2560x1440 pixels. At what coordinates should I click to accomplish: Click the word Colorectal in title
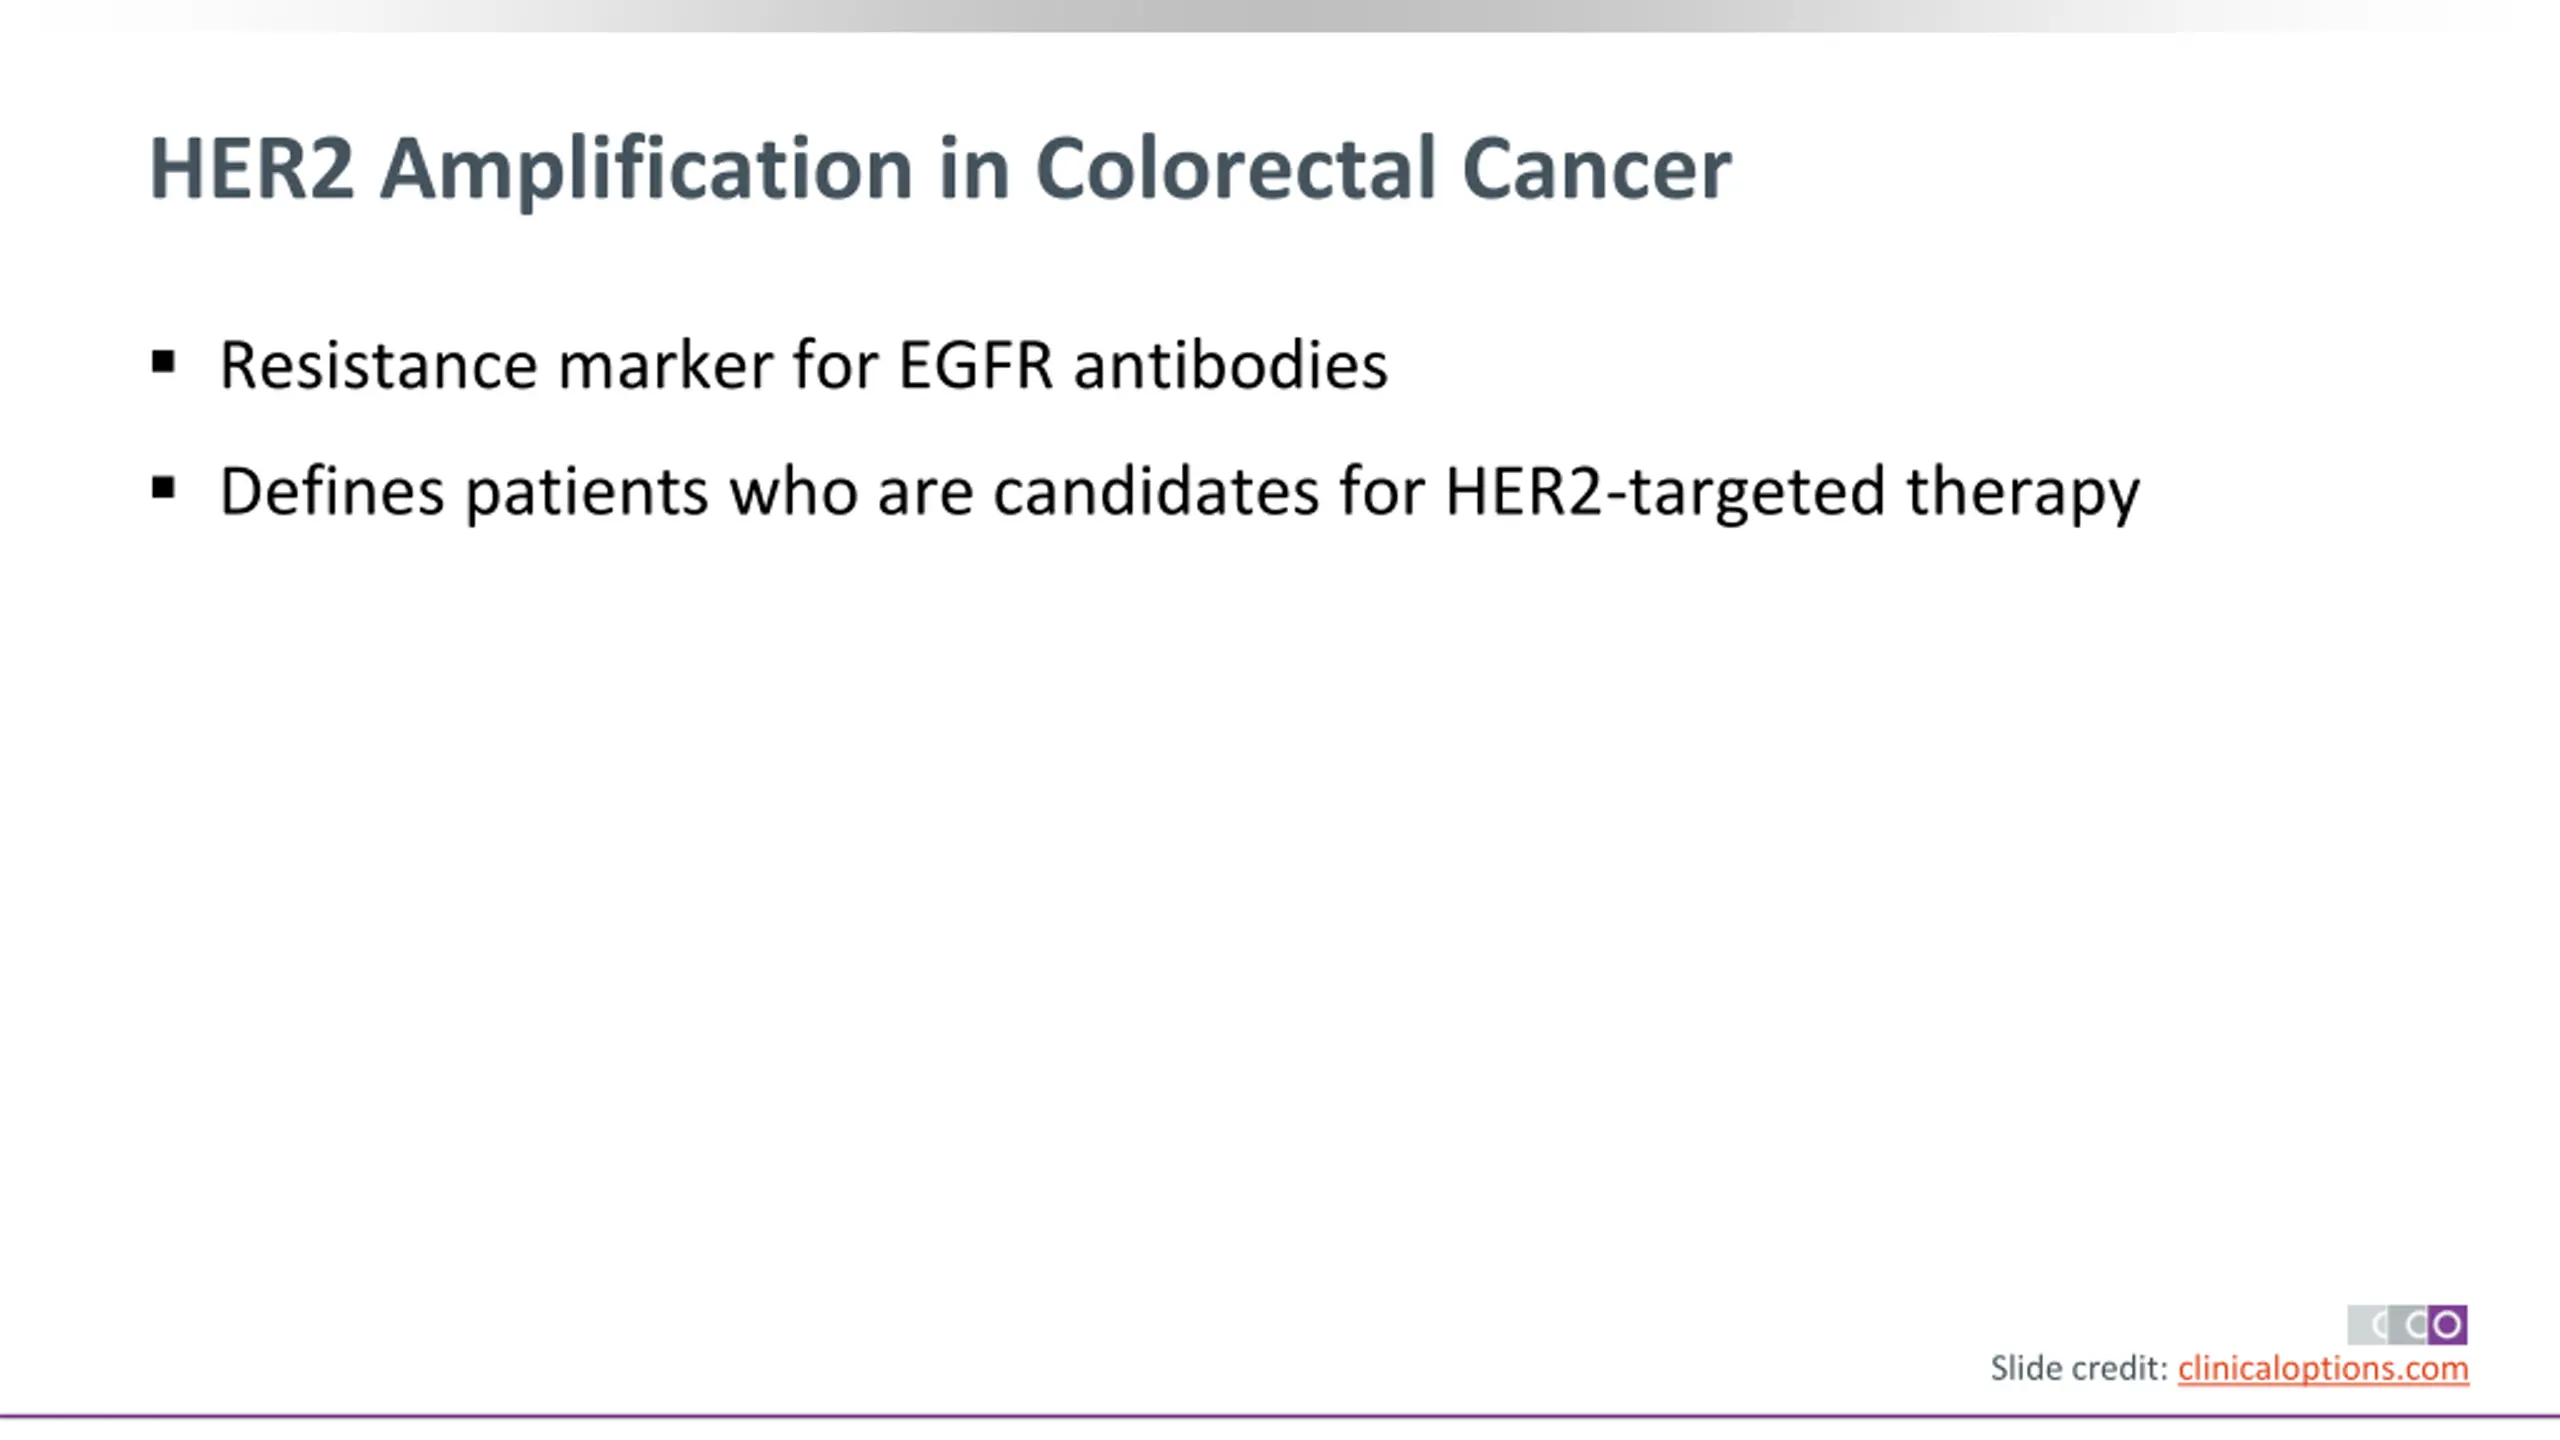click(1235, 168)
